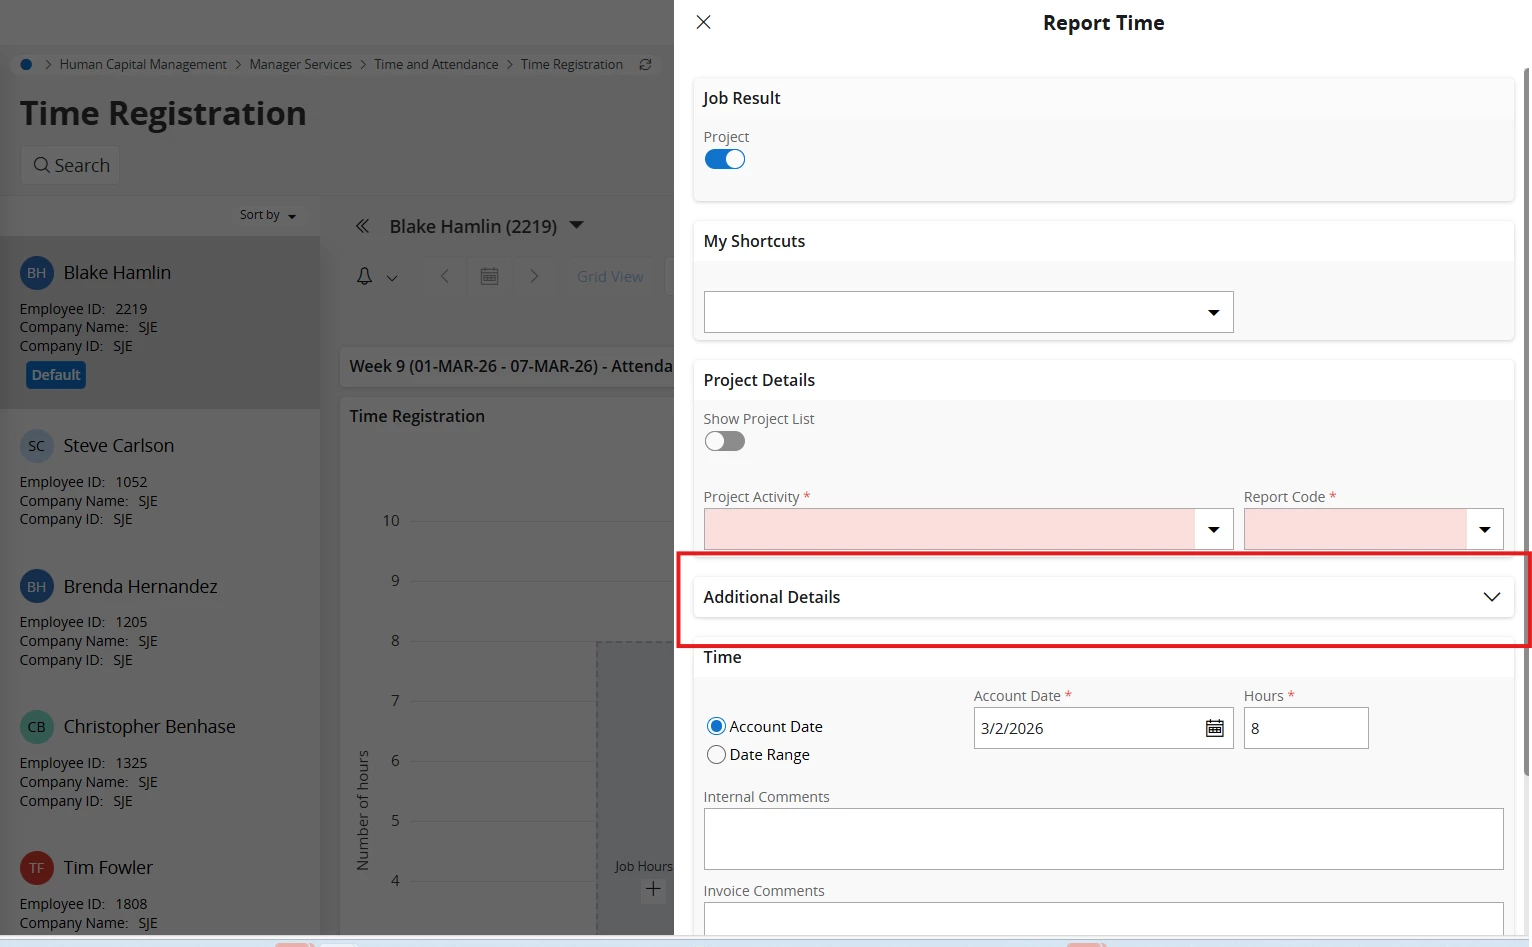Enable the Show Project List toggle
The width and height of the screenshot is (1532, 947).
725,441
